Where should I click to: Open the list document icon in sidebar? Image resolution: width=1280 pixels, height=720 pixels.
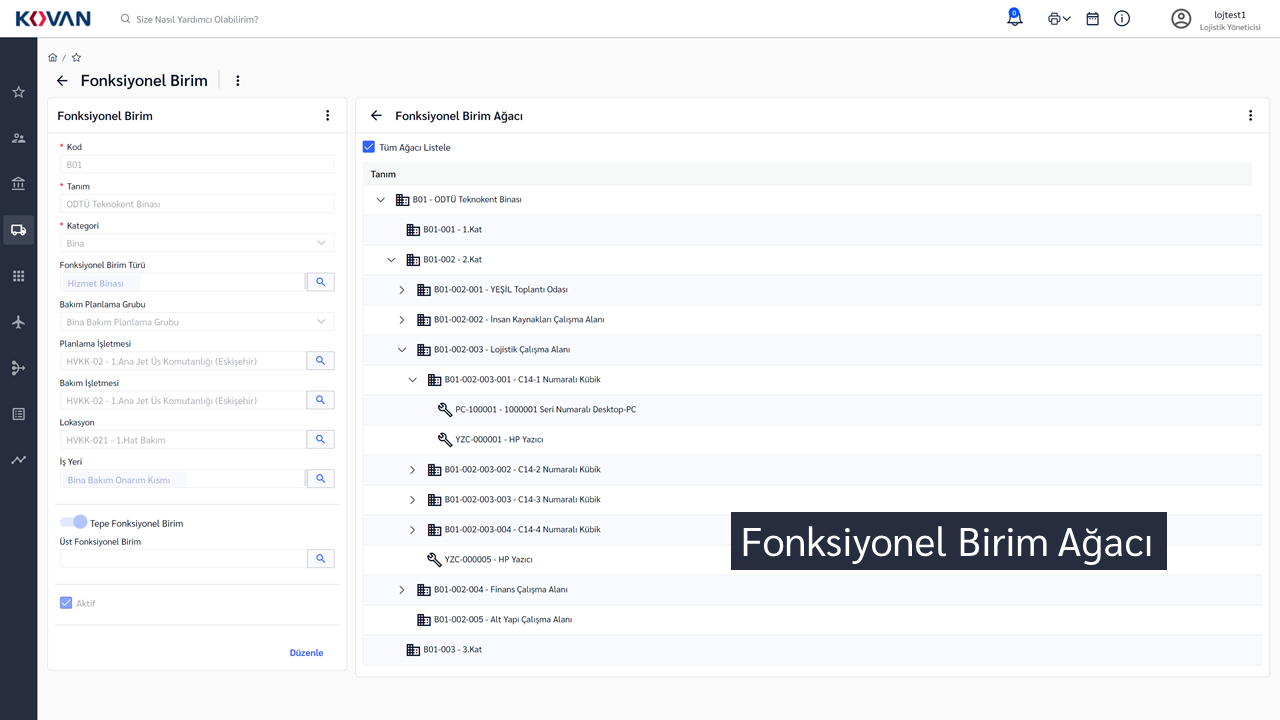(18, 414)
